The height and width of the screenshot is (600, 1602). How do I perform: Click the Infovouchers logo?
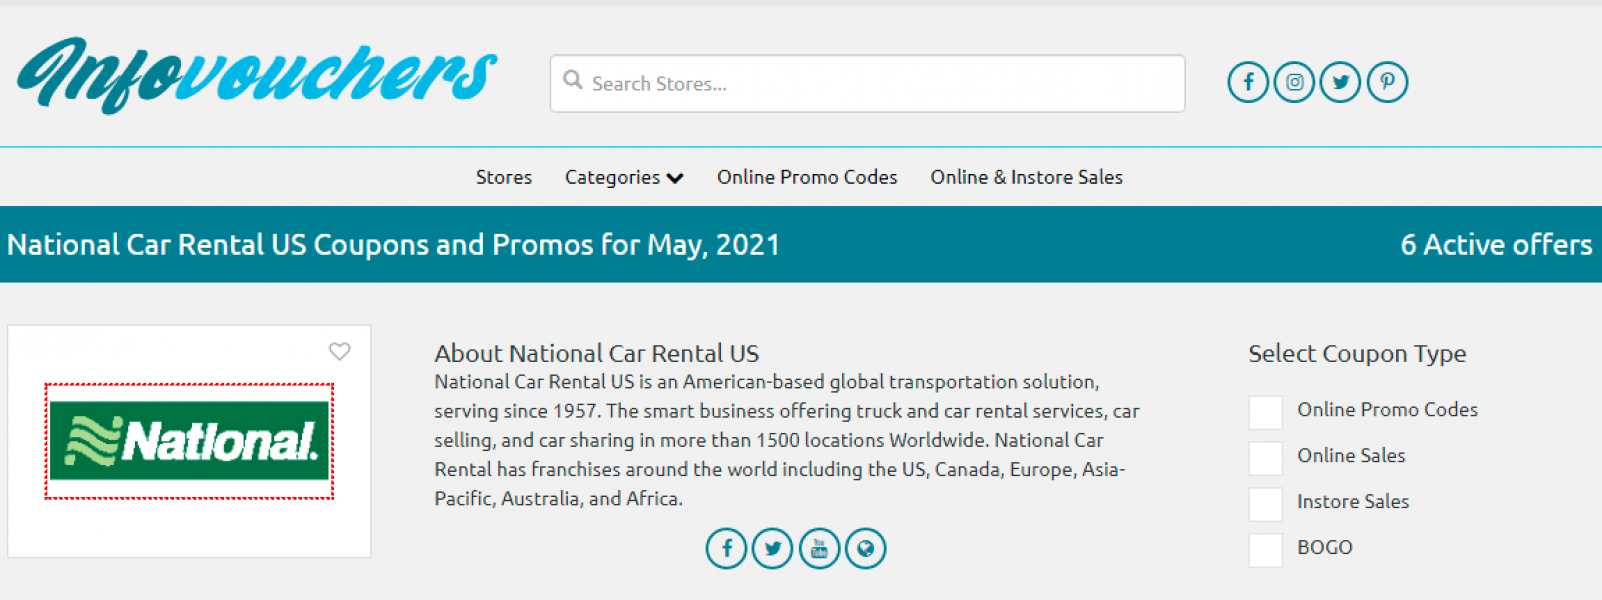coord(257,75)
